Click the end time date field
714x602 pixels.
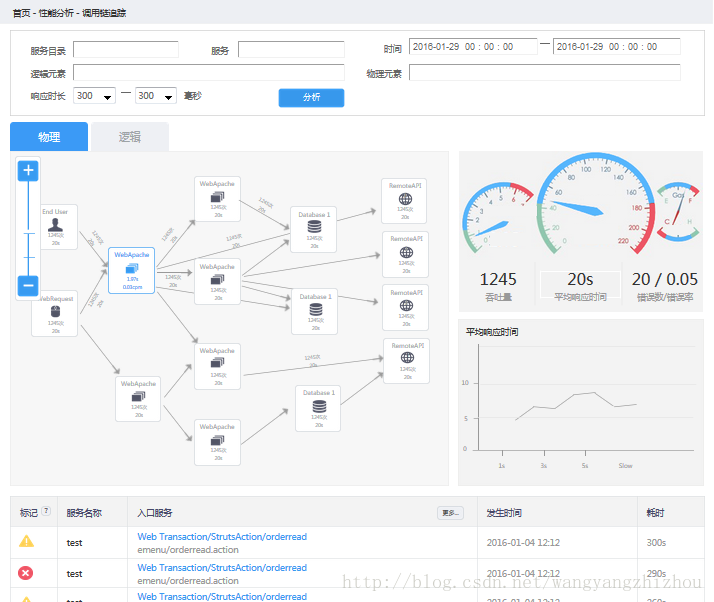tap(617, 46)
